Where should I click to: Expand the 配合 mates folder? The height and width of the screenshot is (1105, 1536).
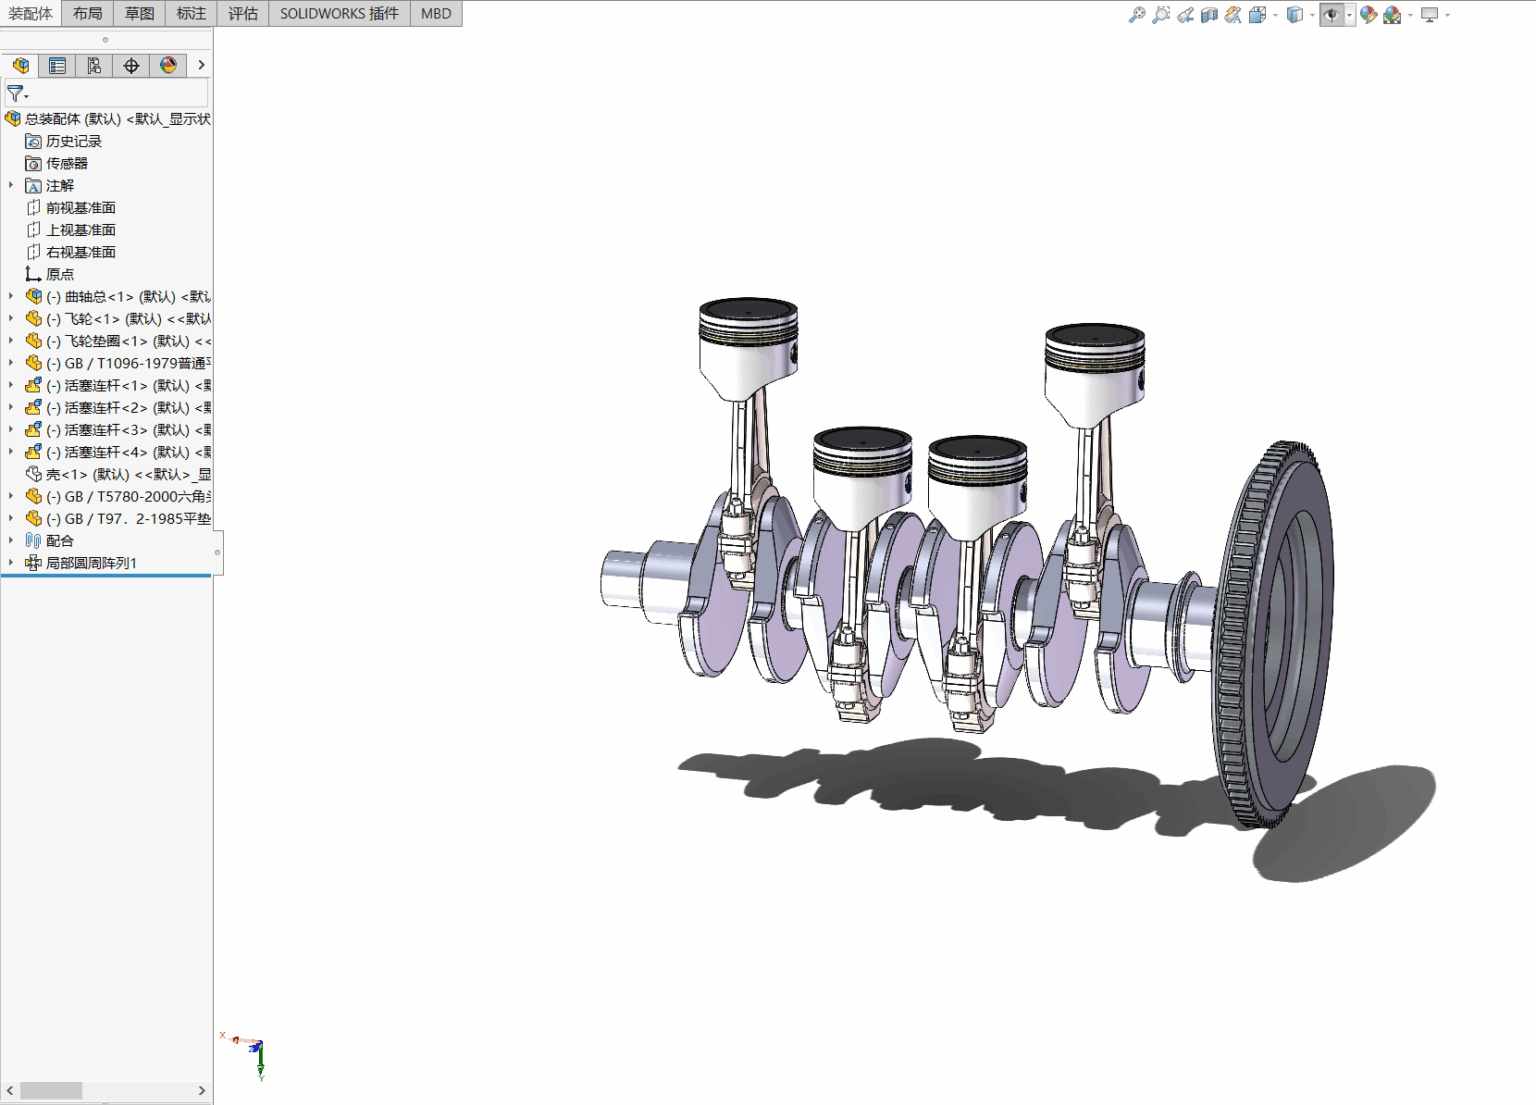(11, 540)
